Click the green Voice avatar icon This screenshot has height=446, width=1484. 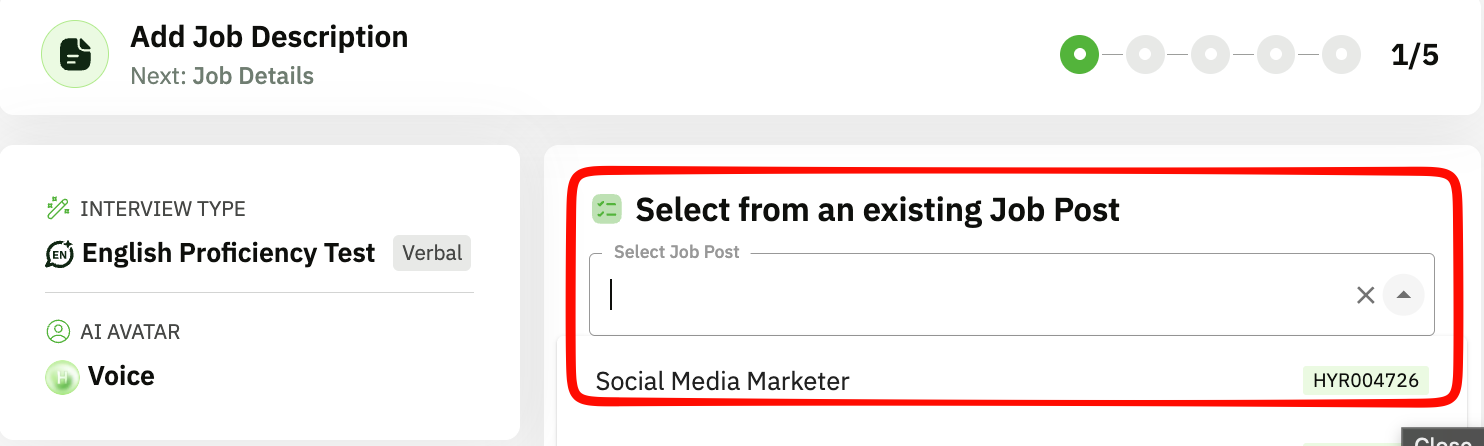point(62,377)
